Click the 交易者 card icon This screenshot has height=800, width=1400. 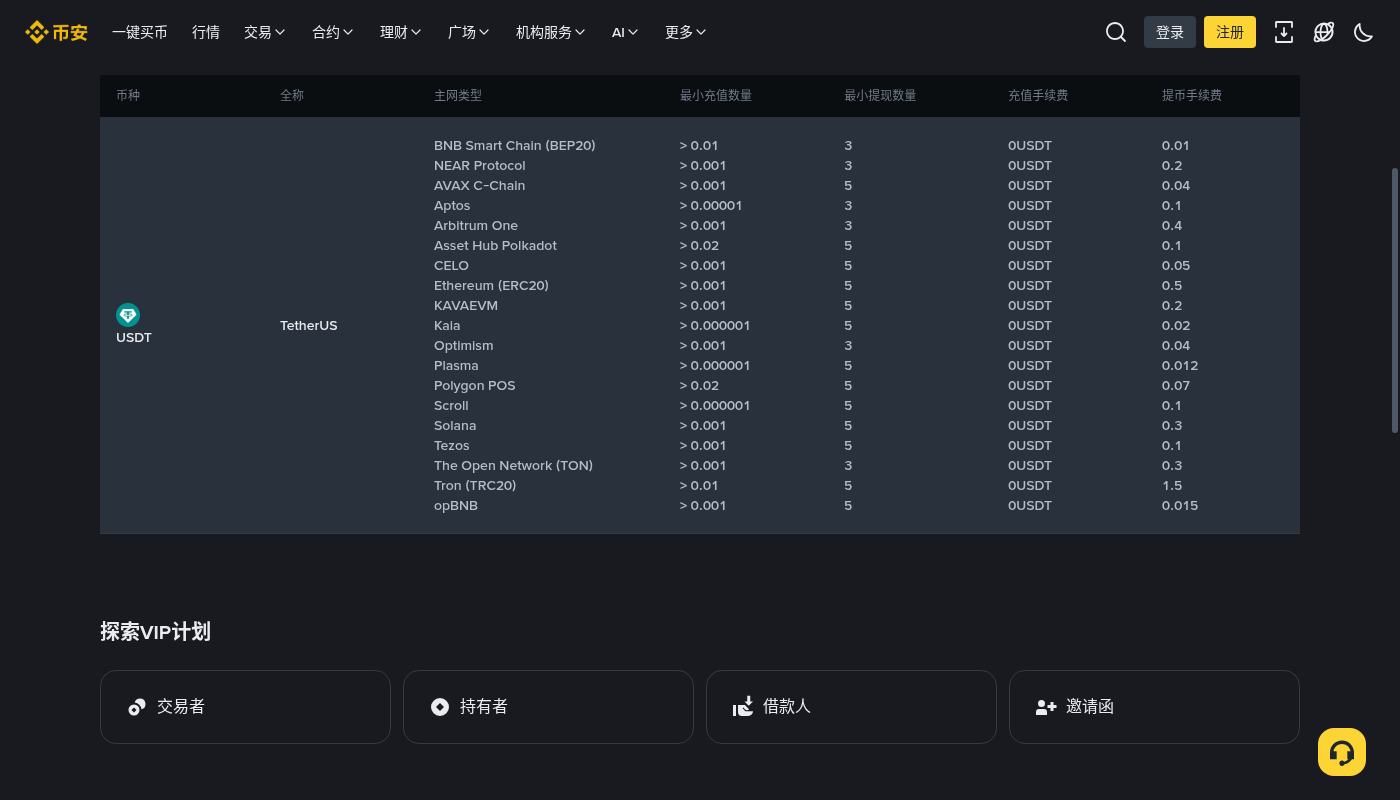point(137,707)
